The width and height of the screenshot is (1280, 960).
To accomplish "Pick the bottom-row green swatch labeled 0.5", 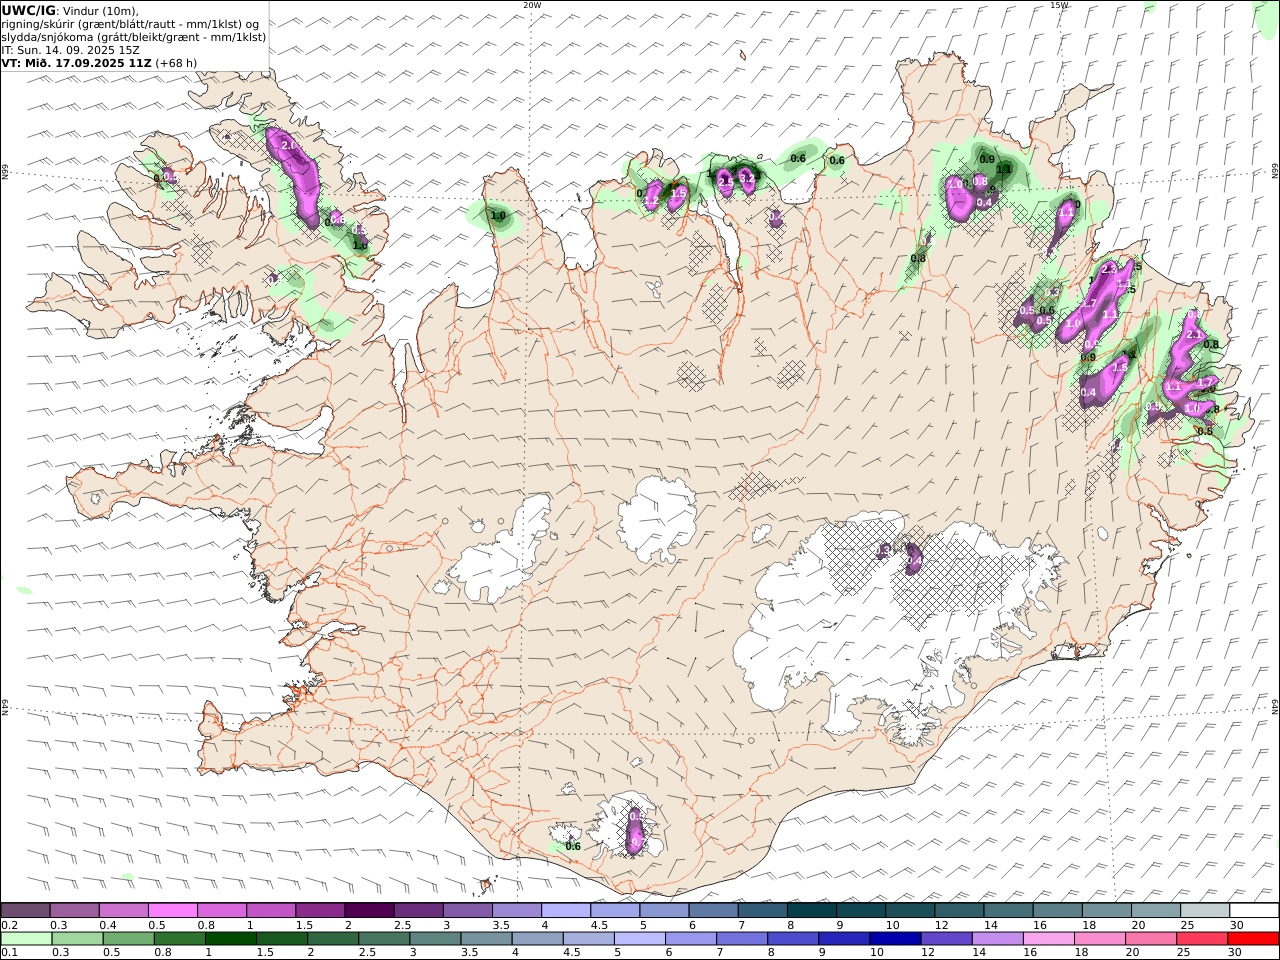I will click(x=128, y=938).
